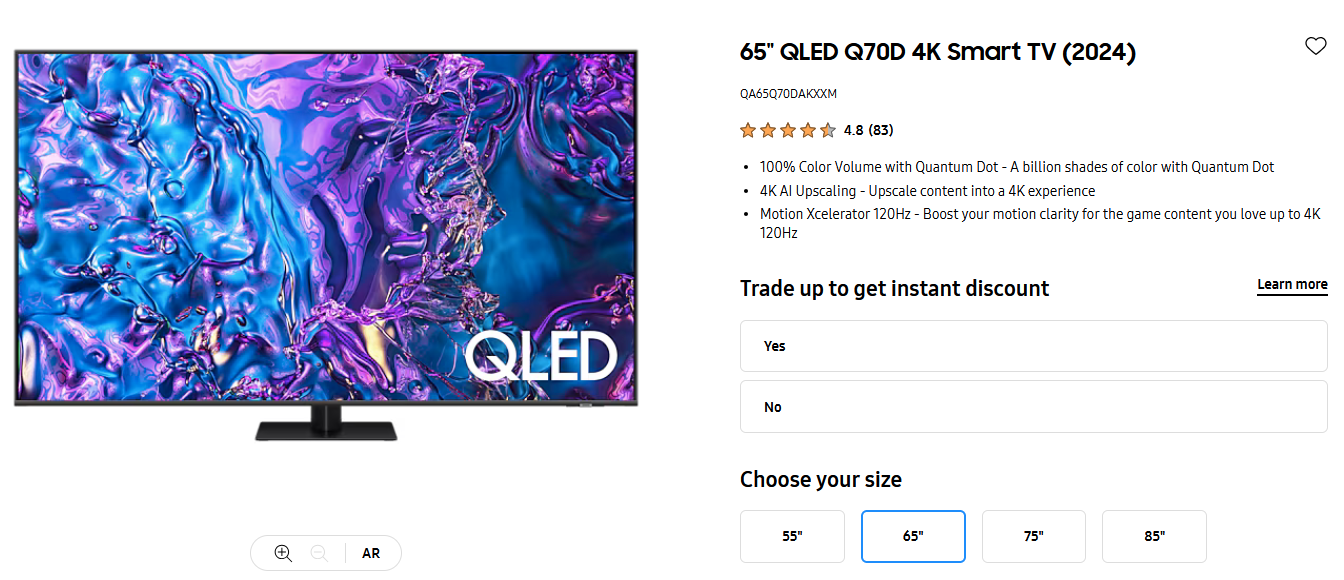Pick the 65" size option
Viewport: 1344px width, 580px height.
913,536
